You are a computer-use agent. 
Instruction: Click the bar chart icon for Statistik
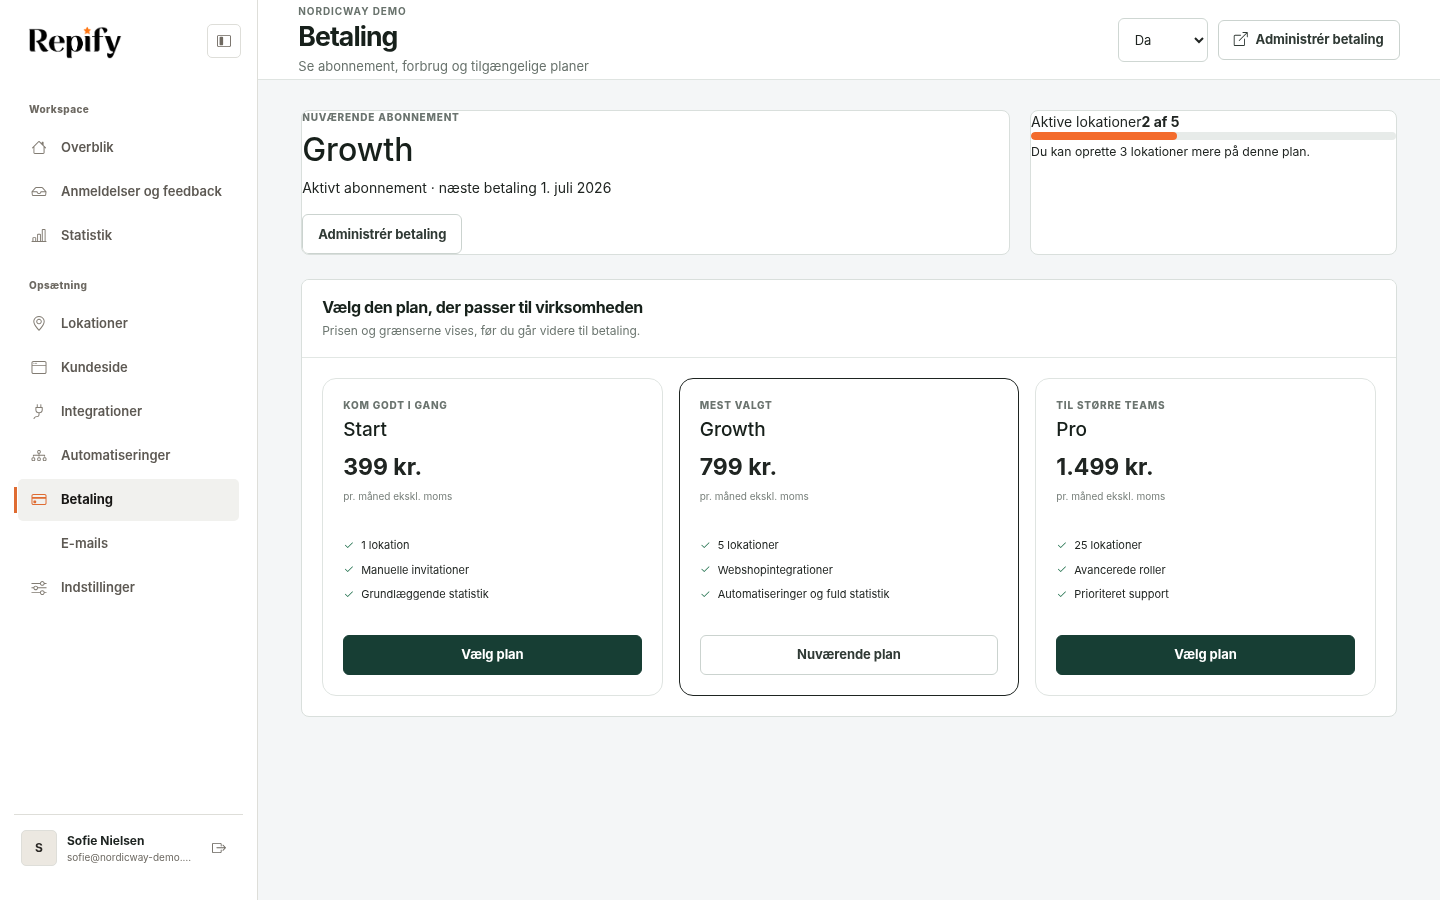click(x=39, y=235)
